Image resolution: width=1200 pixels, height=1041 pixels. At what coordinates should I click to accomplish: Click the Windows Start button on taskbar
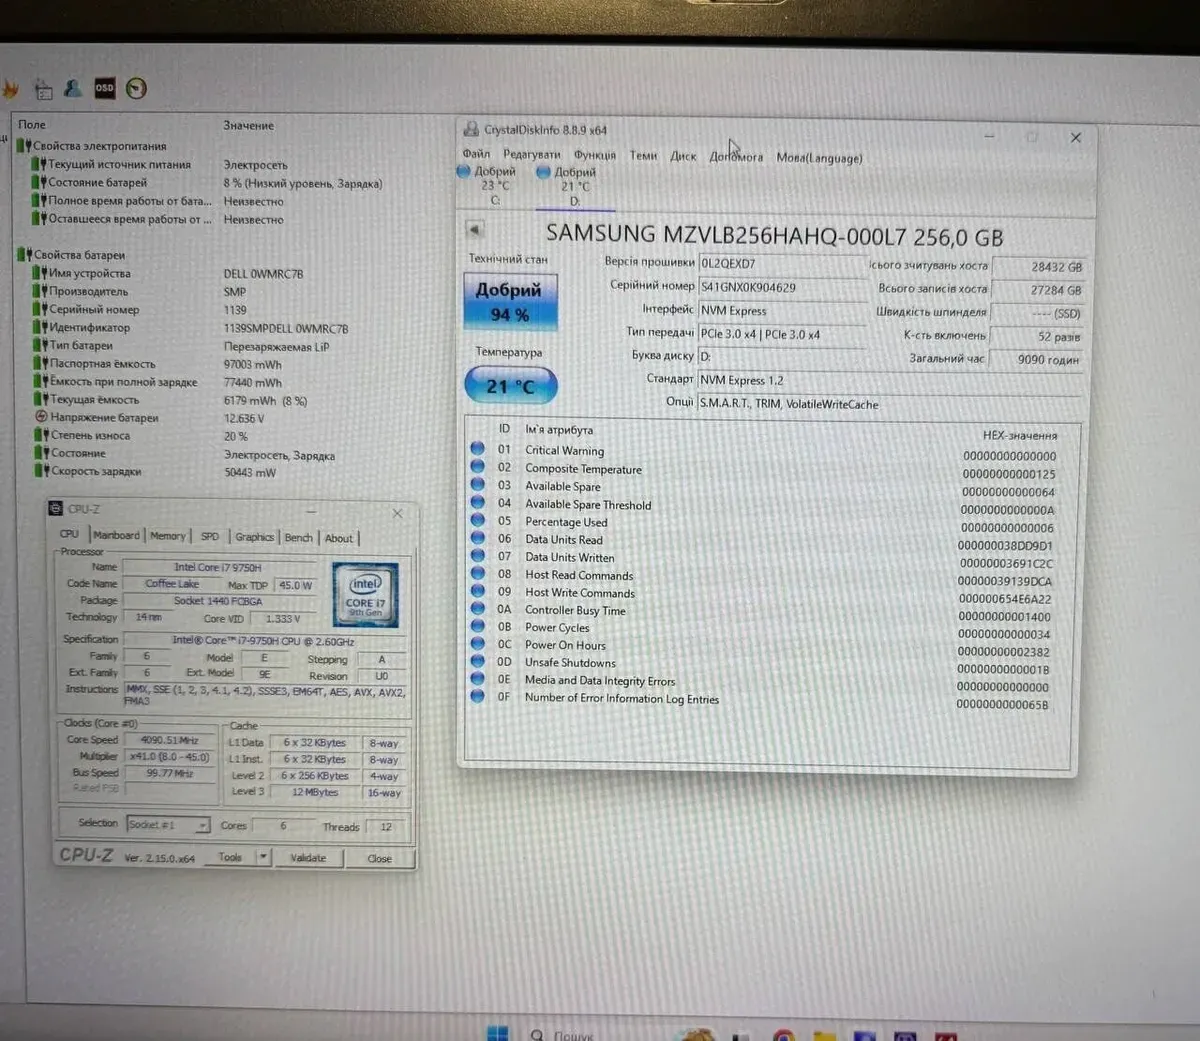(497, 1033)
